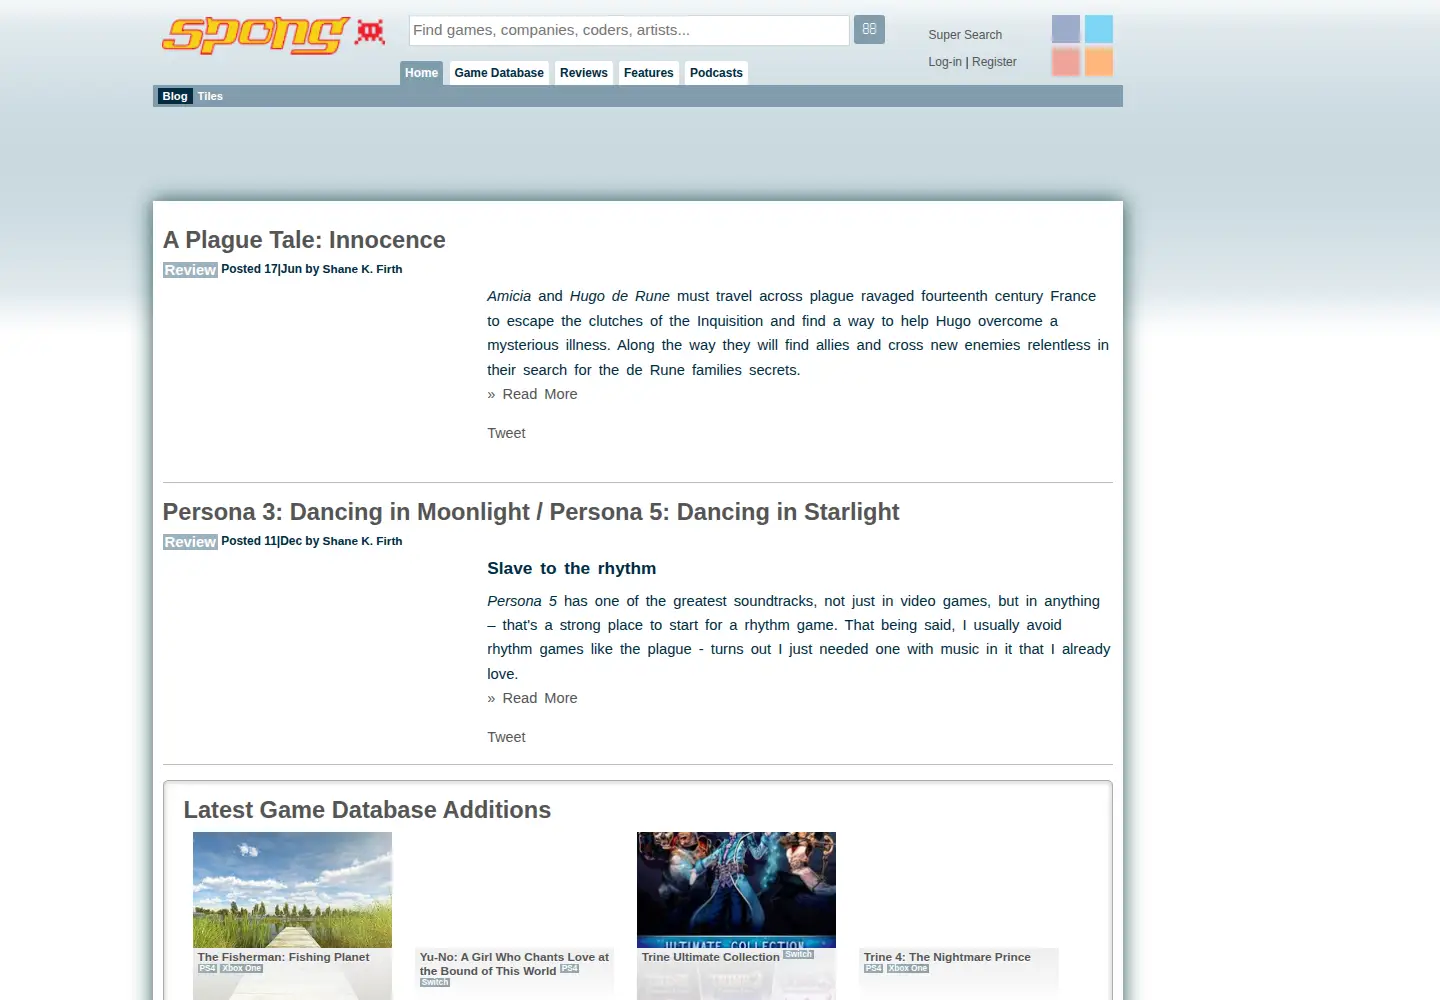Open the Persona 3 / Persona 5 Dancing article title
The width and height of the screenshot is (1440, 1000).
[x=531, y=512]
